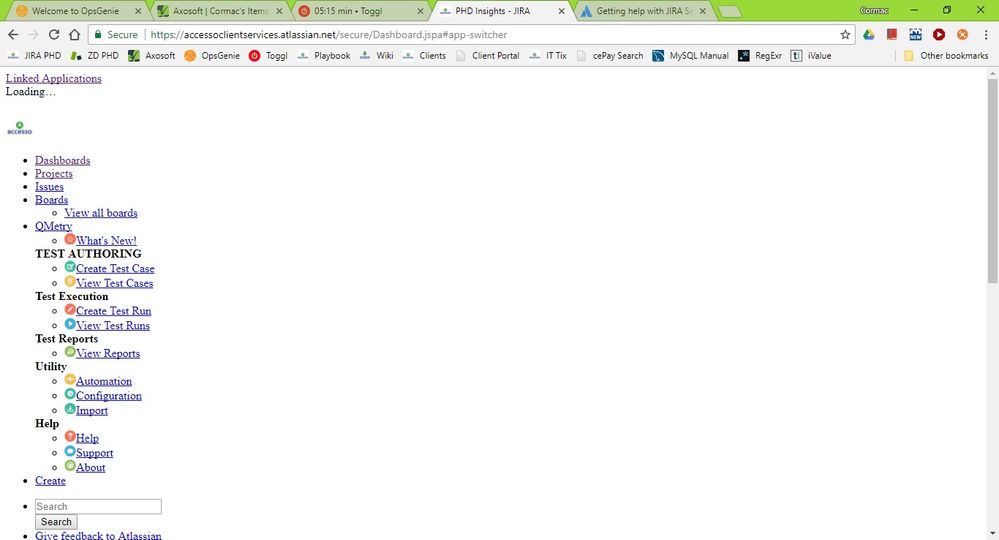Open the browser home page

tap(75, 34)
